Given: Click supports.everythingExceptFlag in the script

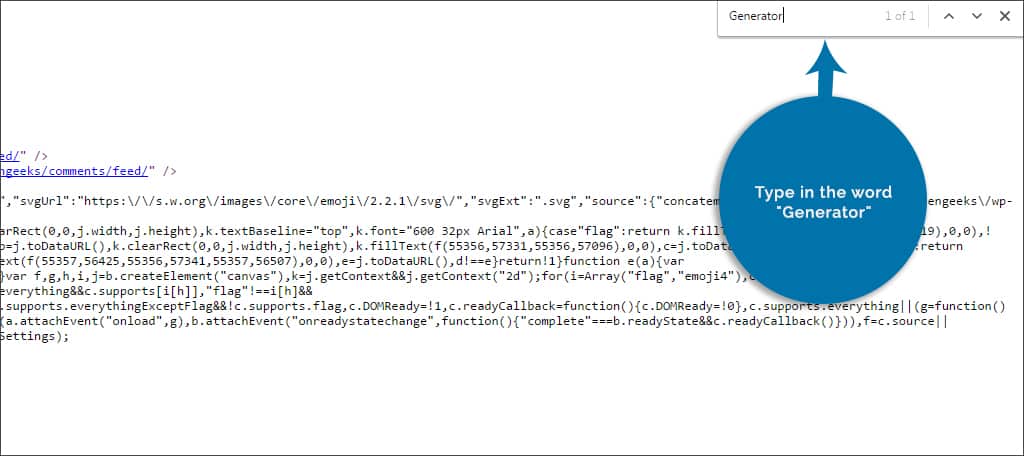Looking at the screenshot, I should 102,306.
